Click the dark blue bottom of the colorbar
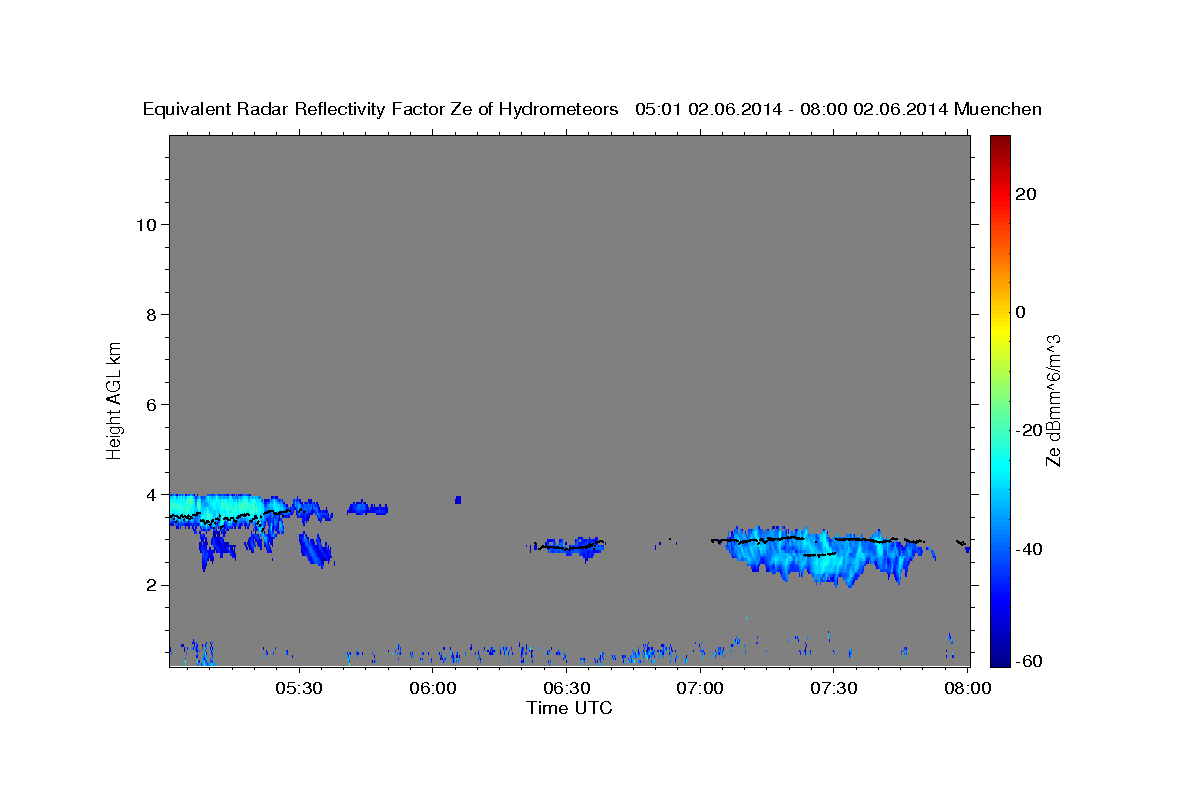The width and height of the screenshot is (1200, 800). (1000, 658)
